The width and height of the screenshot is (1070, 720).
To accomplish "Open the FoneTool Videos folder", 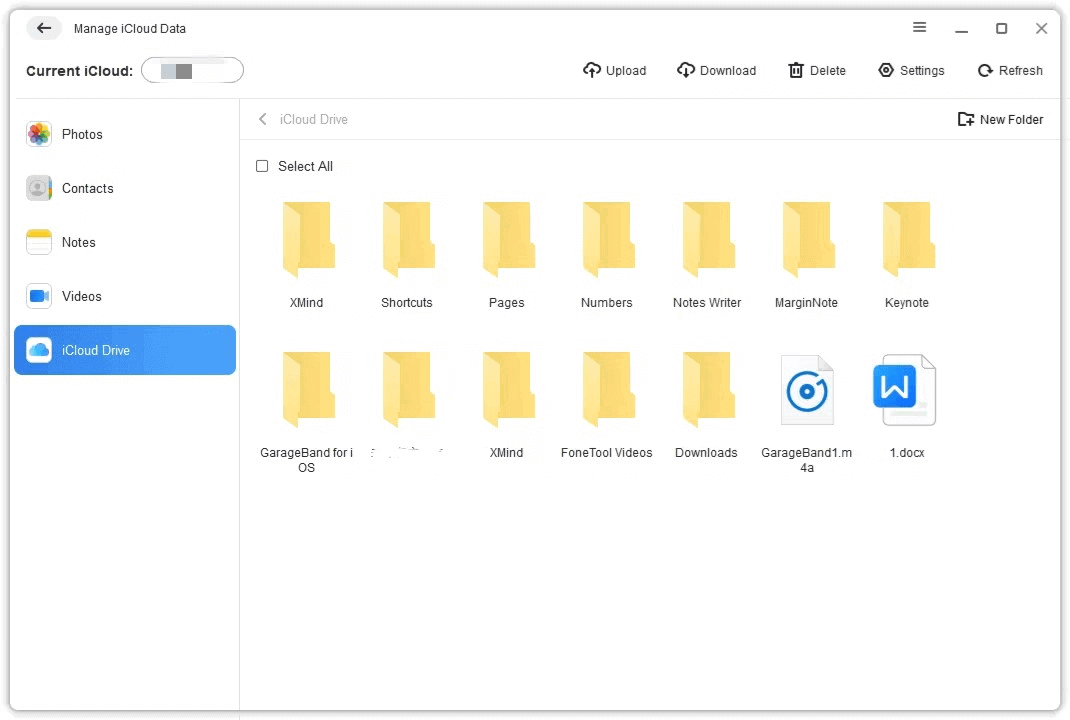I will 606,392.
